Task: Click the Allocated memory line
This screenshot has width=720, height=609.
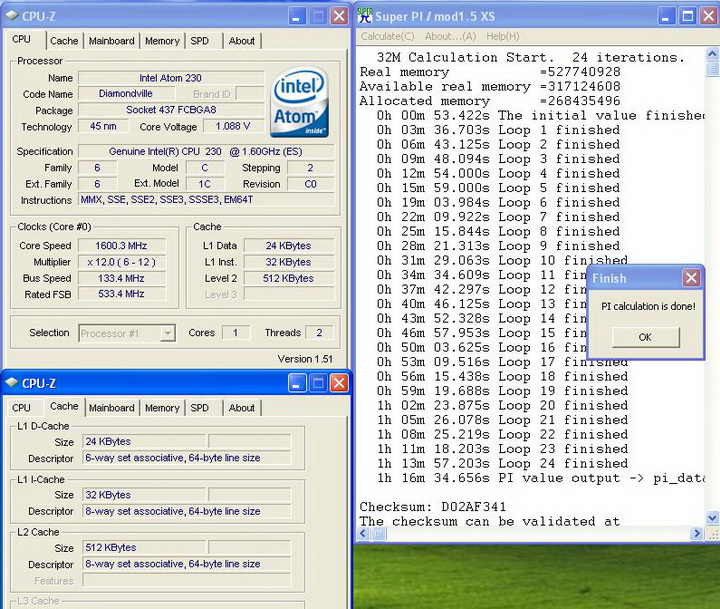Action: pos(490,101)
